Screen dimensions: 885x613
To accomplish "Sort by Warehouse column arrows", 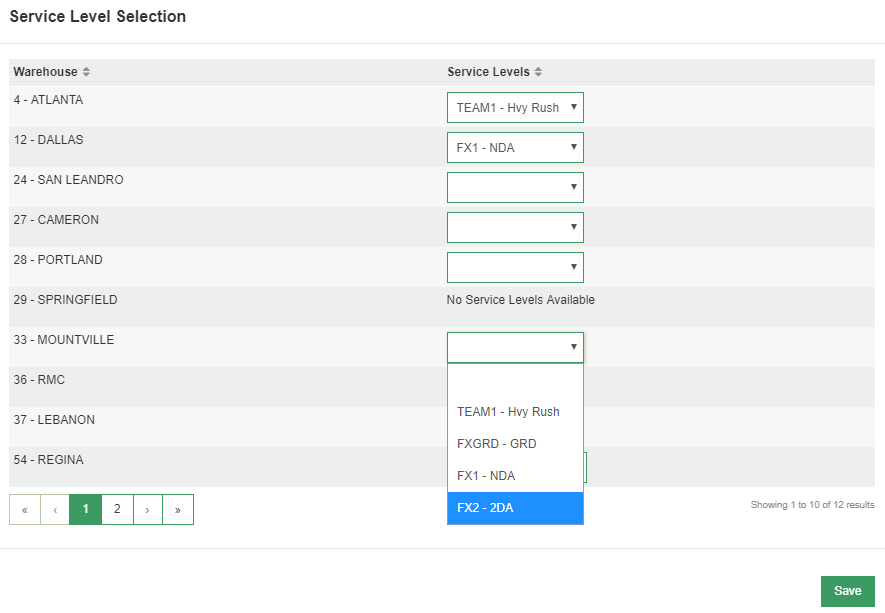I will [86, 72].
